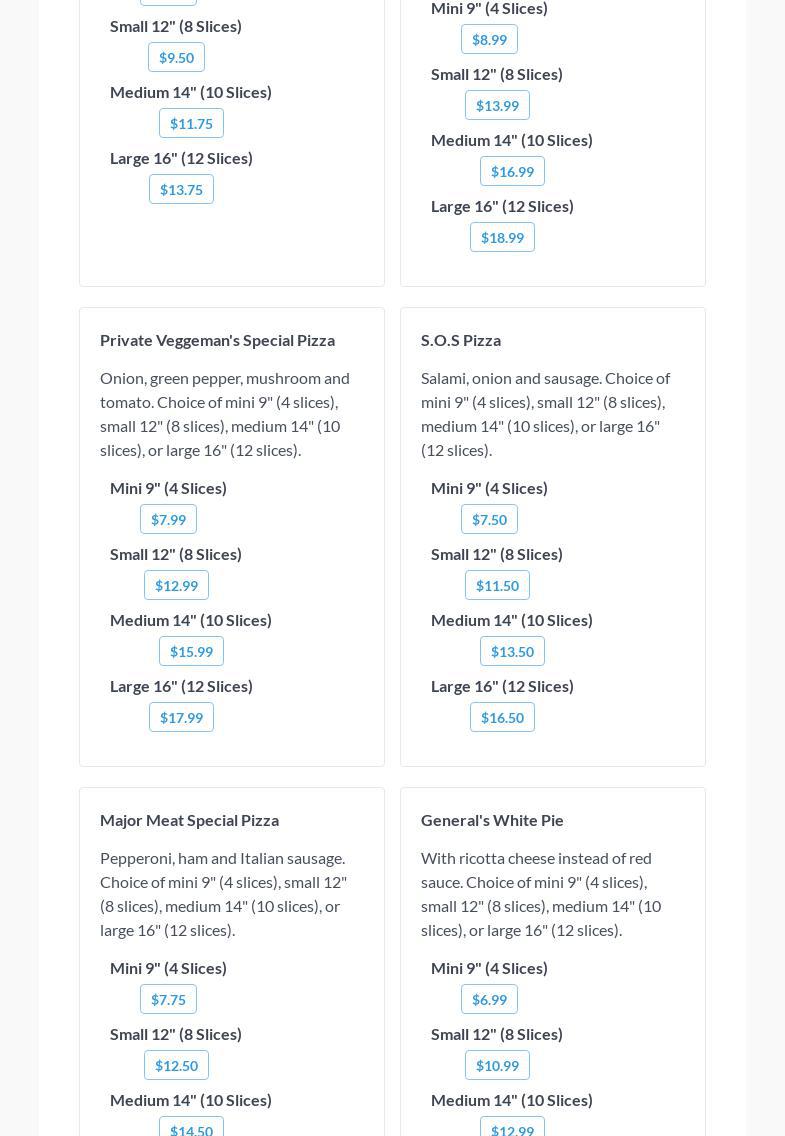The height and width of the screenshot is (1136, 785).
Task: Pick Veggeman's Large 16" at $17.99
Action: click(x=181, y=718)
